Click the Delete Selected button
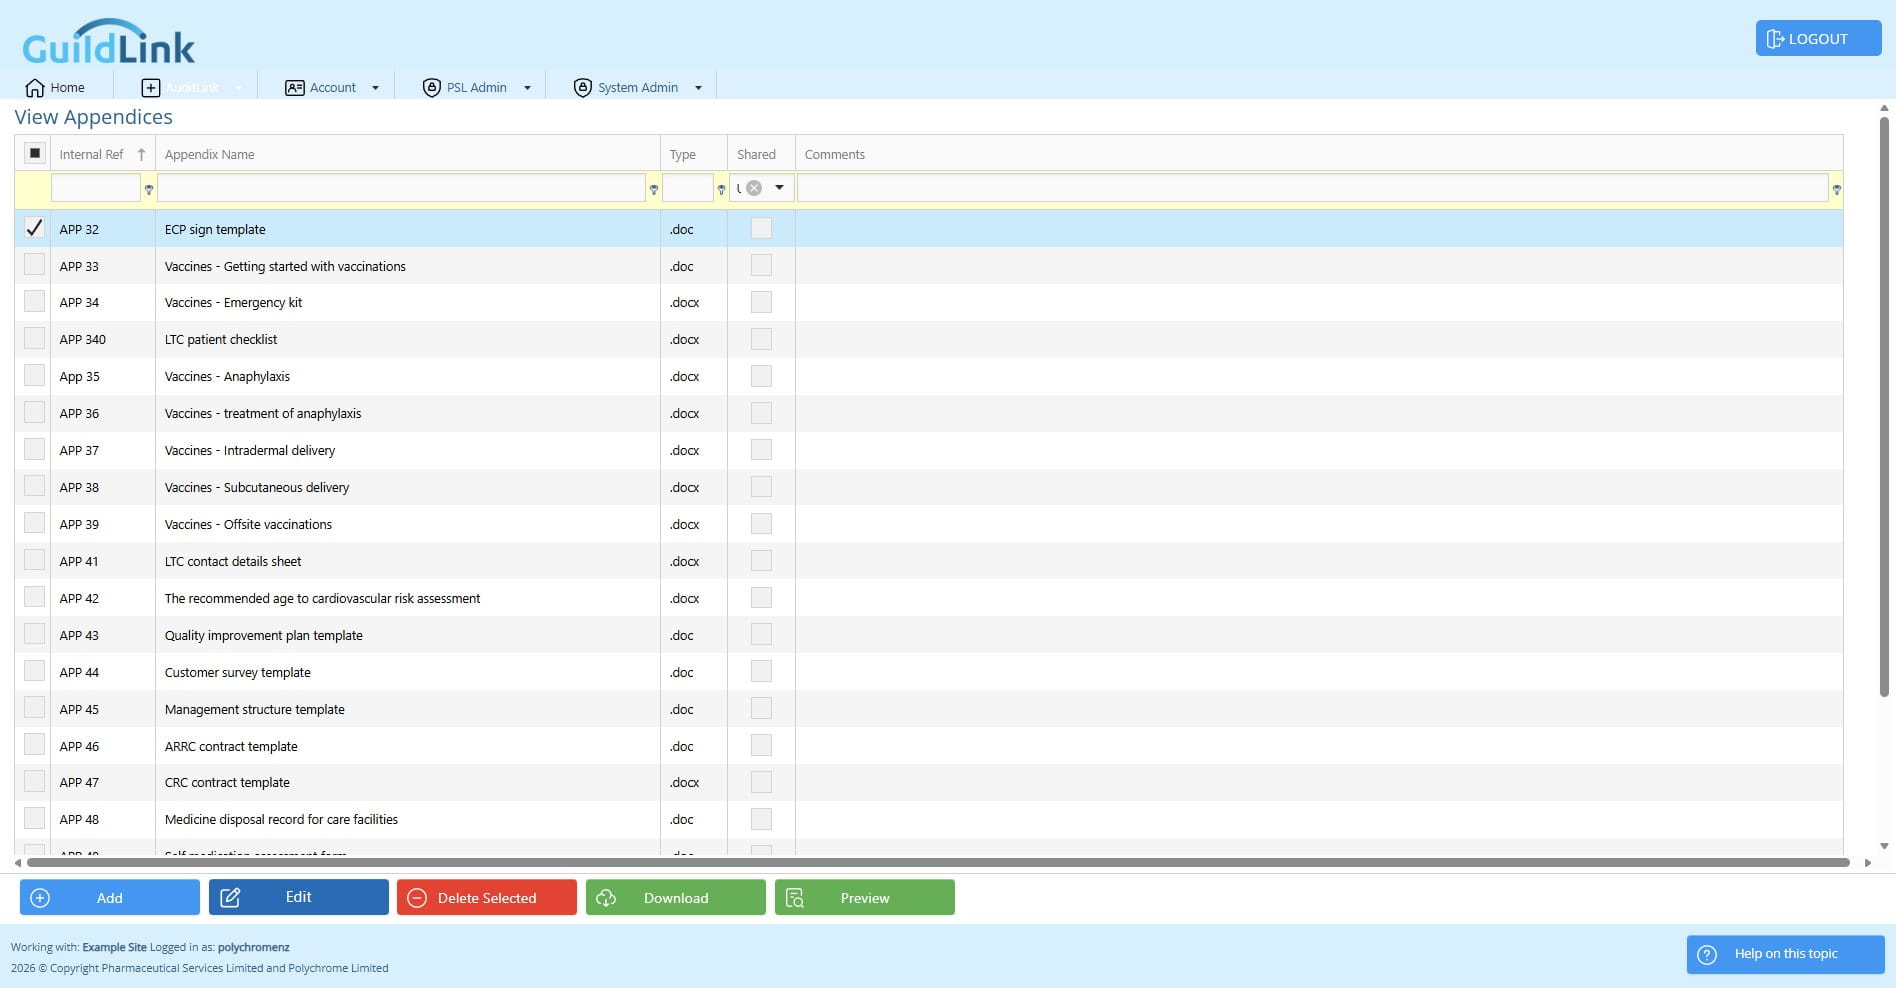This screenshot has width=1896, height=988. tap(487, 897)
